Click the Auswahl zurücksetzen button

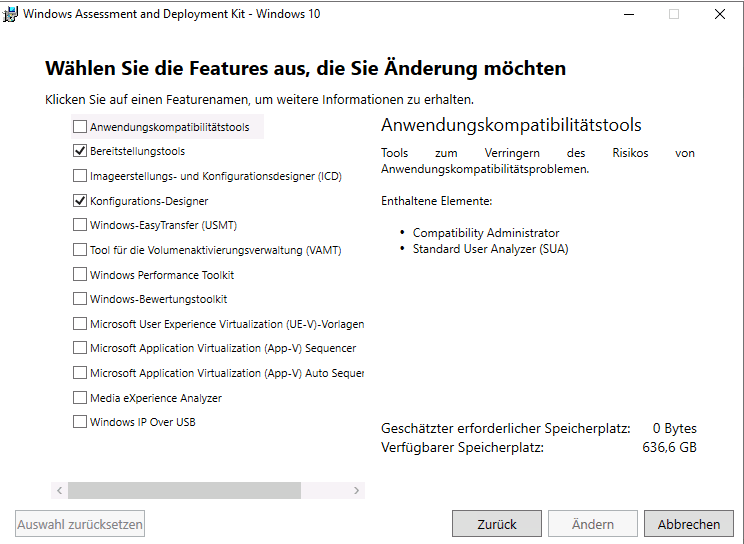pyautogui.click(x=80, y=524)
